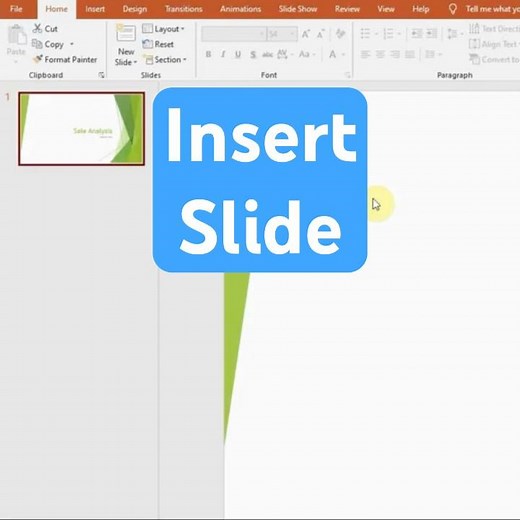Toggle Text Shadow formatting
This screenshot has height=520, width=520.
point(253,54)
